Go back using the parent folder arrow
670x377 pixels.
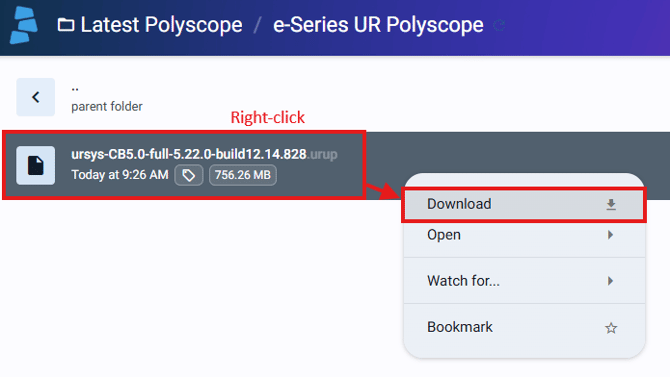35,97
